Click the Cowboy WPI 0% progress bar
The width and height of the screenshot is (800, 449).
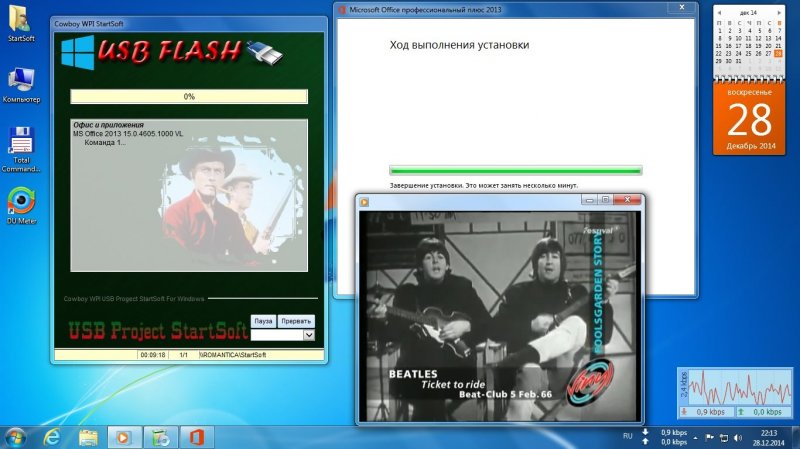point(189,96)
